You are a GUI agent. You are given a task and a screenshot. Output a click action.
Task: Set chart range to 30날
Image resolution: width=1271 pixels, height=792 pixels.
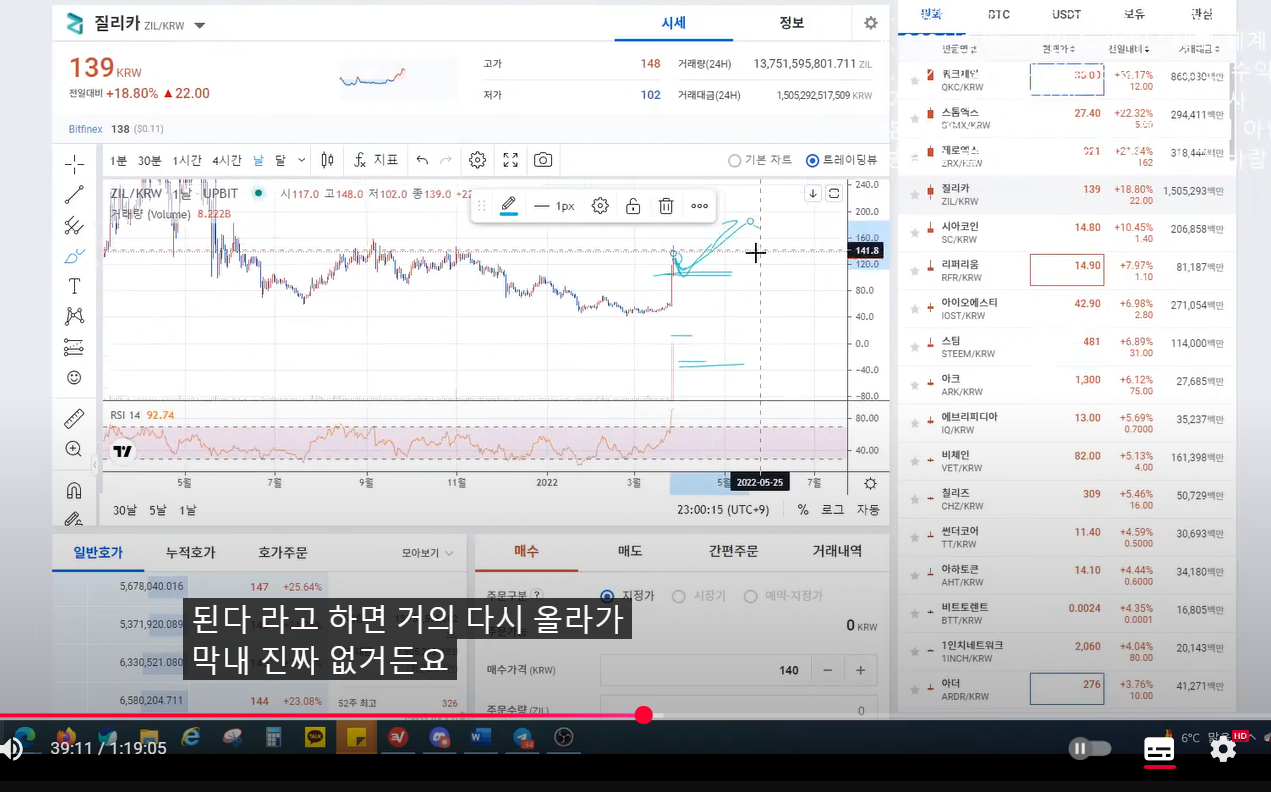(x=125, y=510)
